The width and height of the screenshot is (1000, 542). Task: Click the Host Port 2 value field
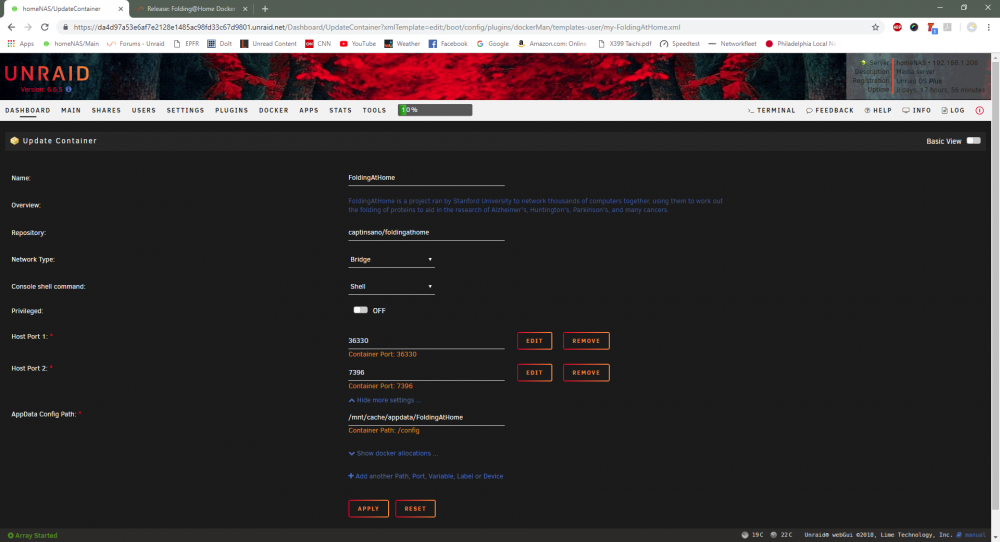tap(426, 372)
